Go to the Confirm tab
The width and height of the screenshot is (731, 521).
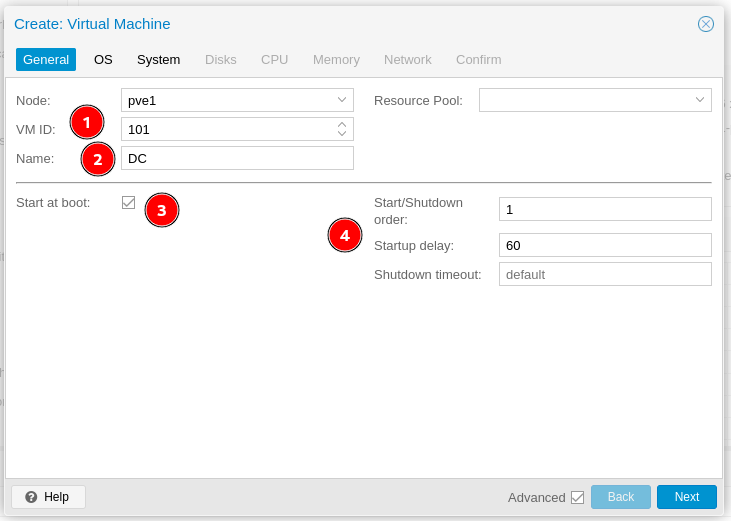click(x=478, y=60)
